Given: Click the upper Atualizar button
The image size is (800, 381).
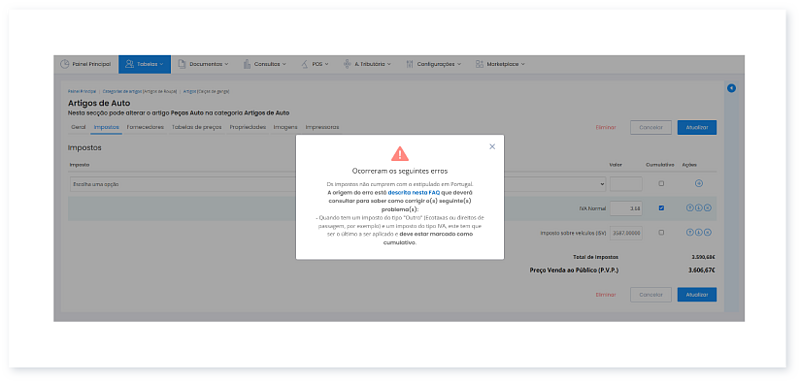Looking at the screenshot, I should tap(697, 128).
